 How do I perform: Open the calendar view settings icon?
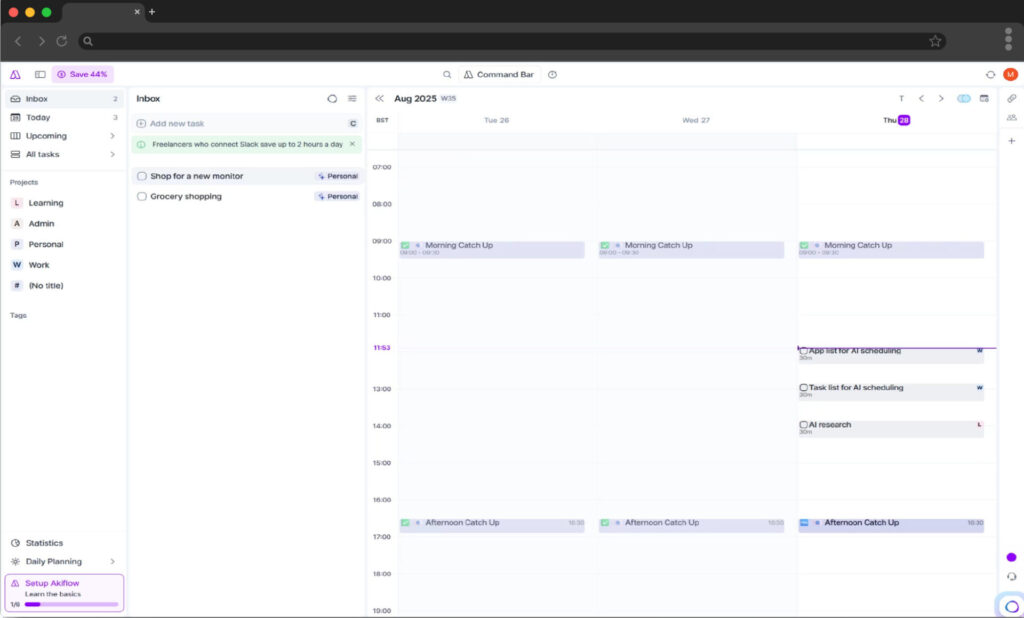click(x=984, y=99)
